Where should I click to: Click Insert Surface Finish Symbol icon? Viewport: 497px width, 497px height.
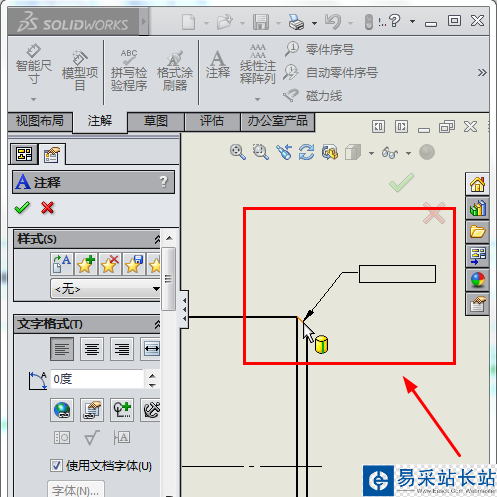92,437
